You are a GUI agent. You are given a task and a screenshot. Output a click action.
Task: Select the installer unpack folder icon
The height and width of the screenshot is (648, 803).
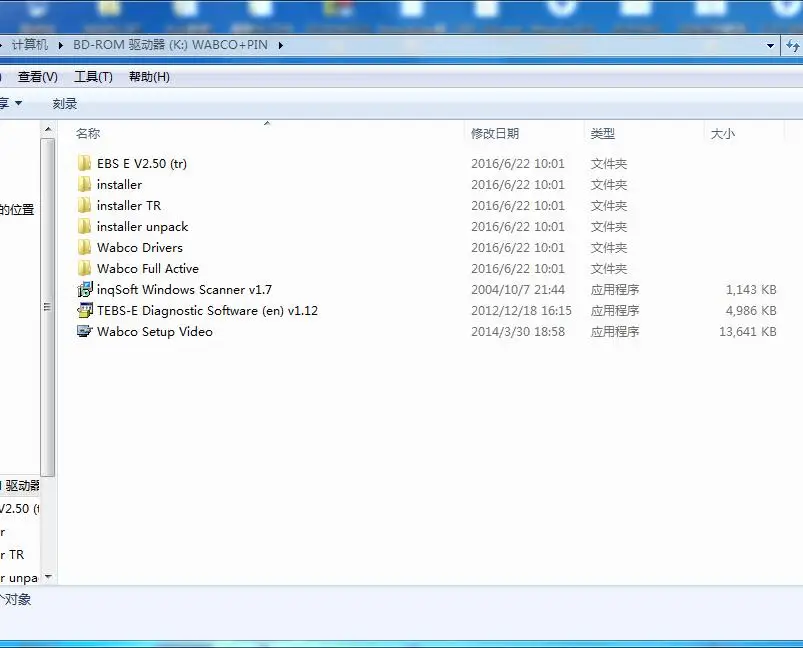click(84, 226)
